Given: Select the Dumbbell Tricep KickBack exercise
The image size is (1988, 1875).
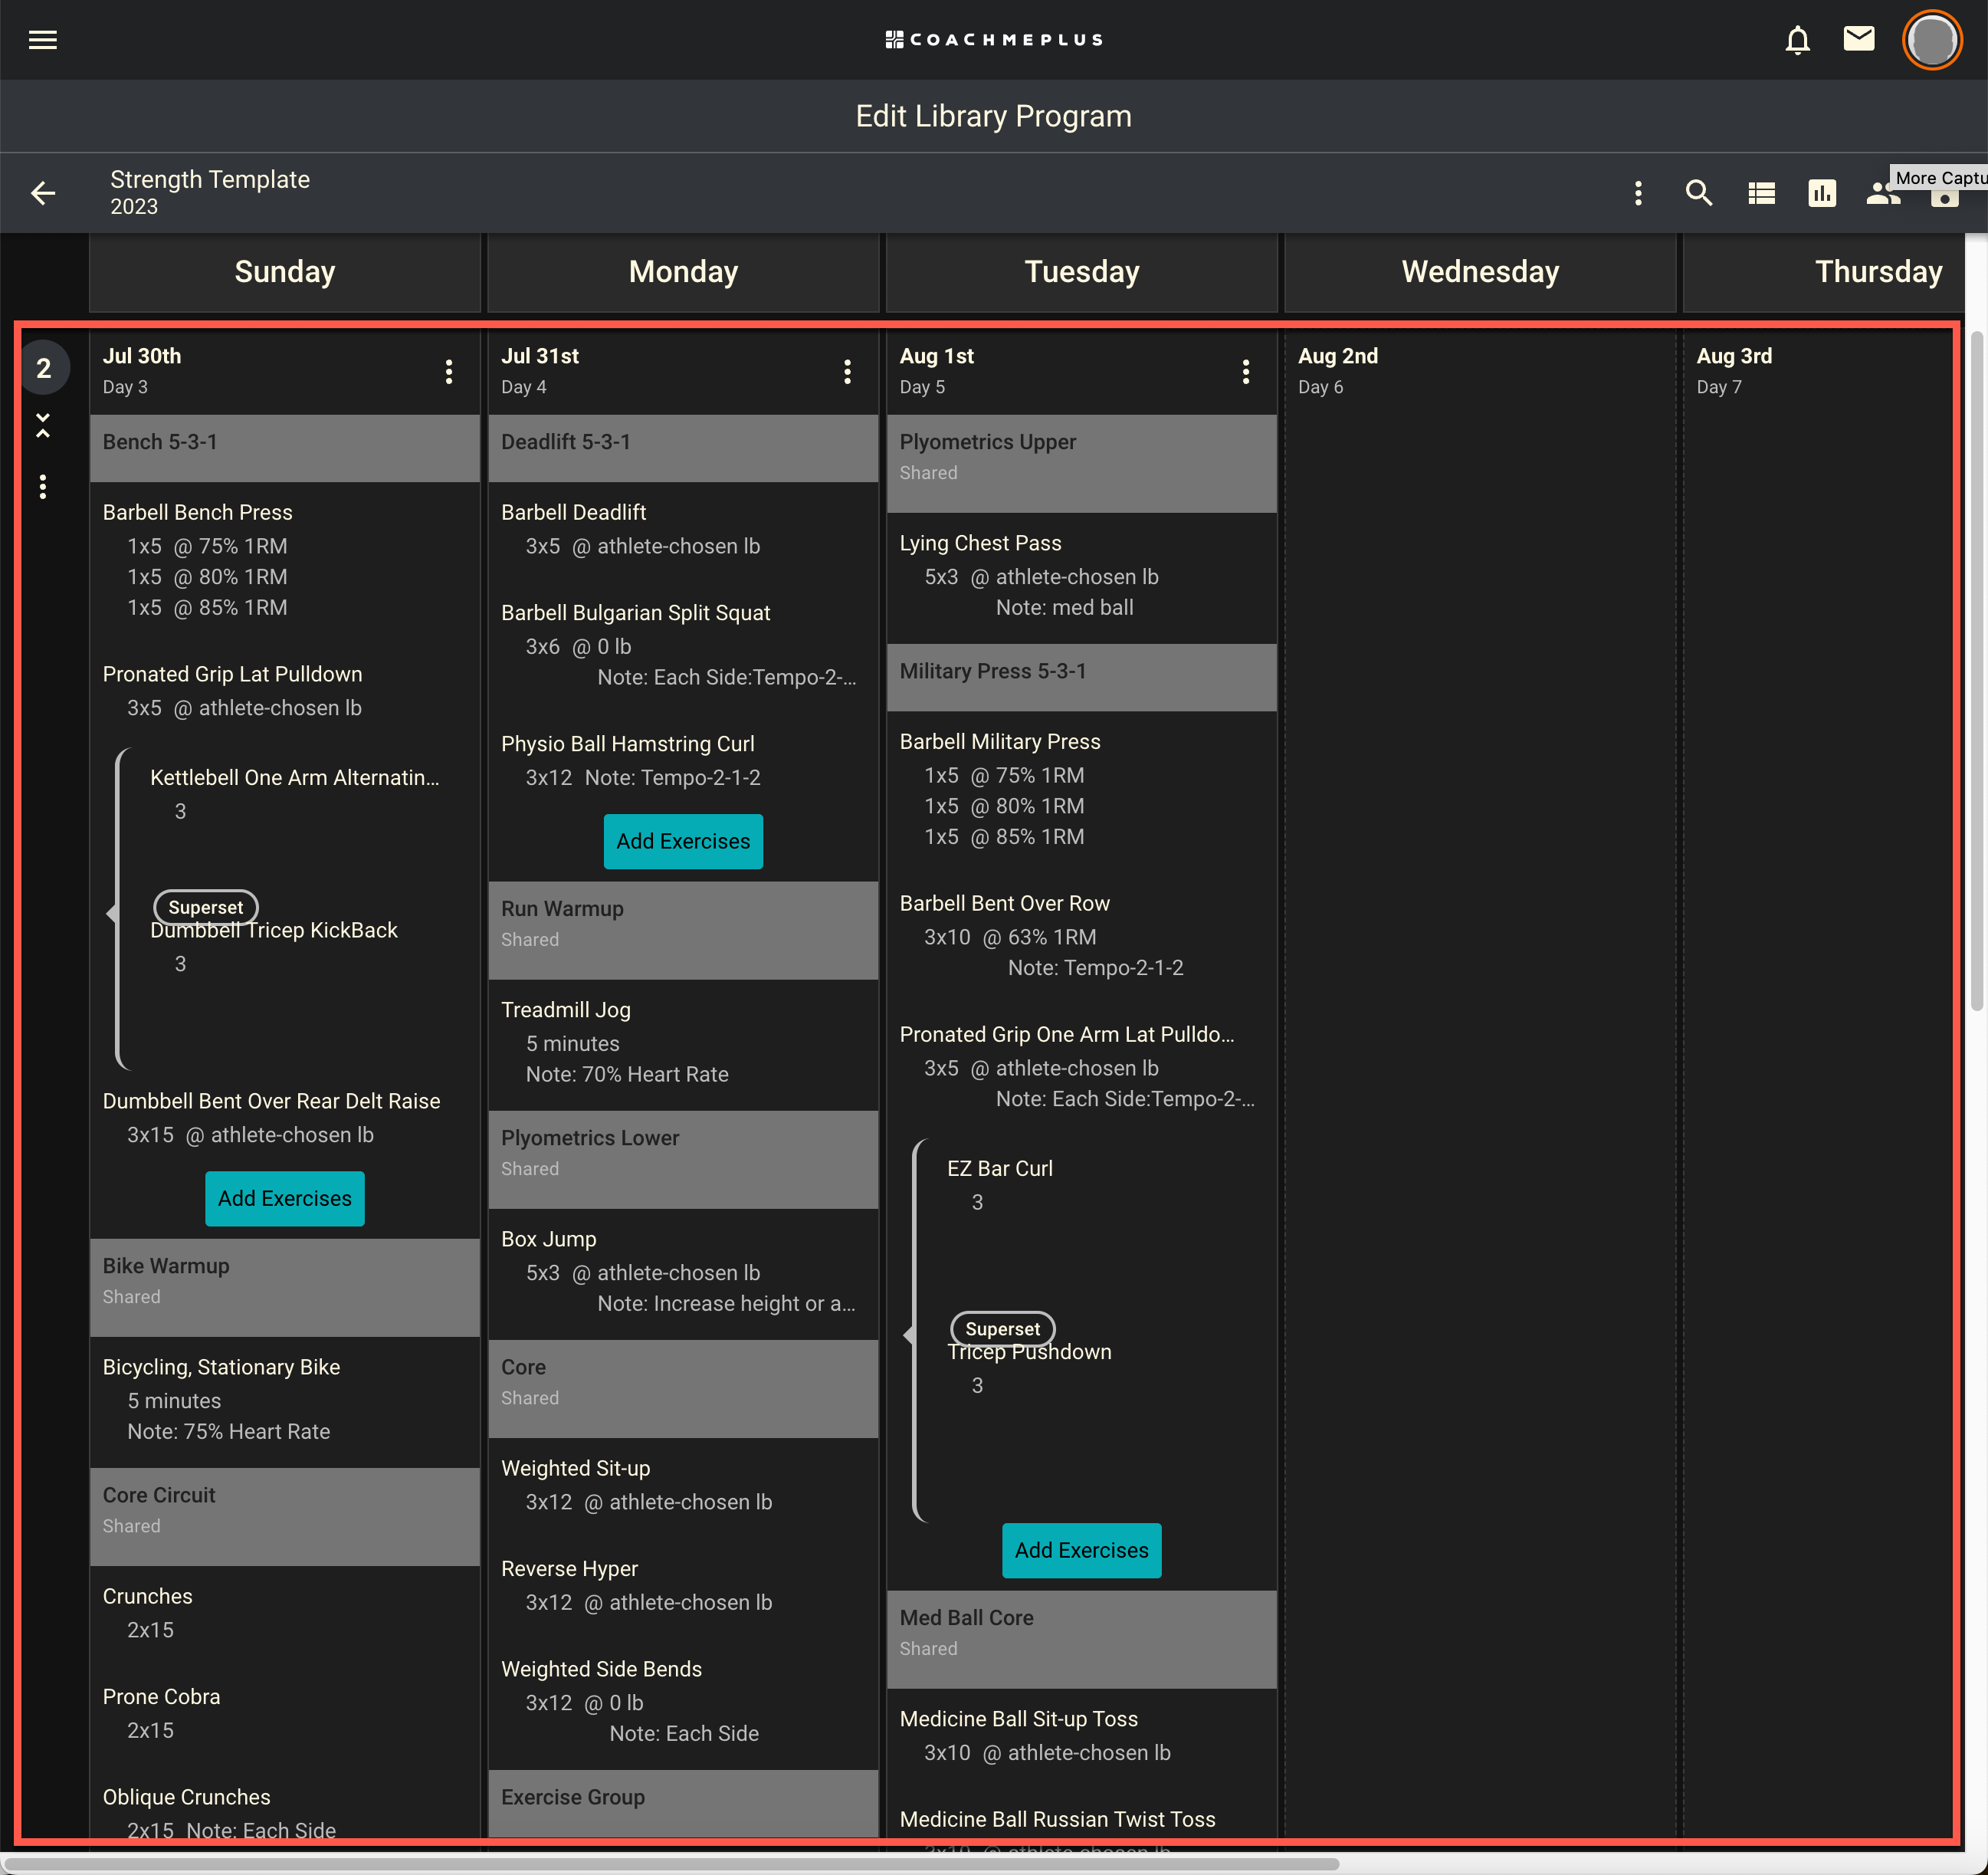Looking at the screenshot, I should [274, 930].
